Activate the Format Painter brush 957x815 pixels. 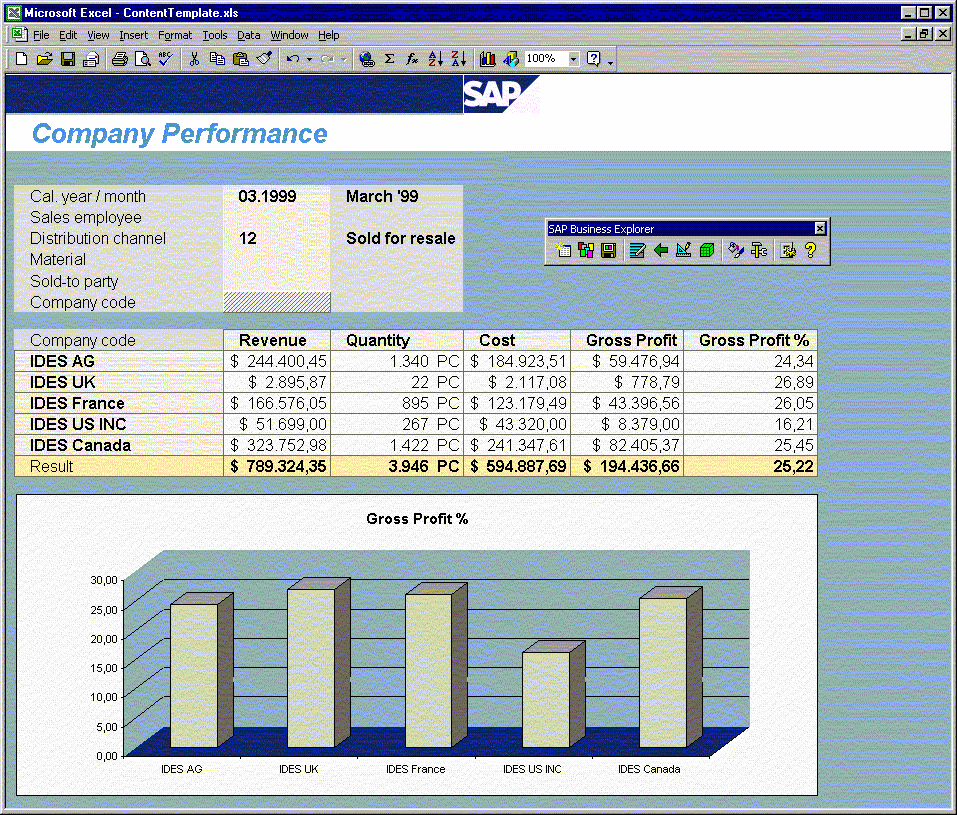[x=264, y=59]
